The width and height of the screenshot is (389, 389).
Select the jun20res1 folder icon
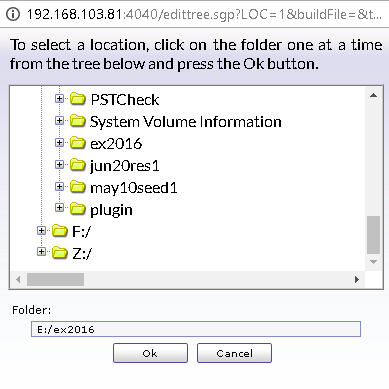(x=78, y=165)
